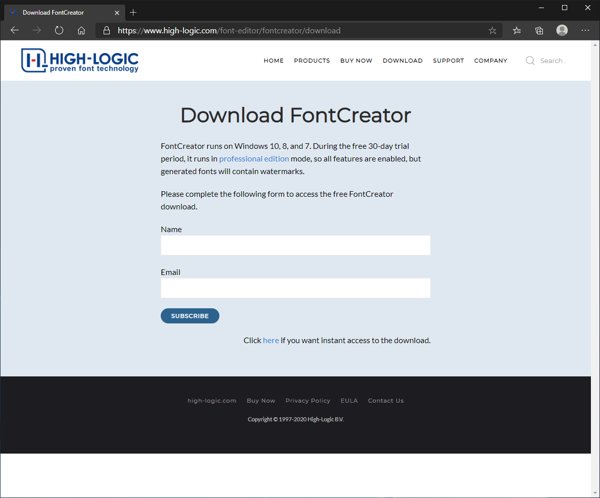This screenshot has height=498, width=600.
Task: Click the vertical scrollbar down arrow
Action: click(x=595, y=493)
